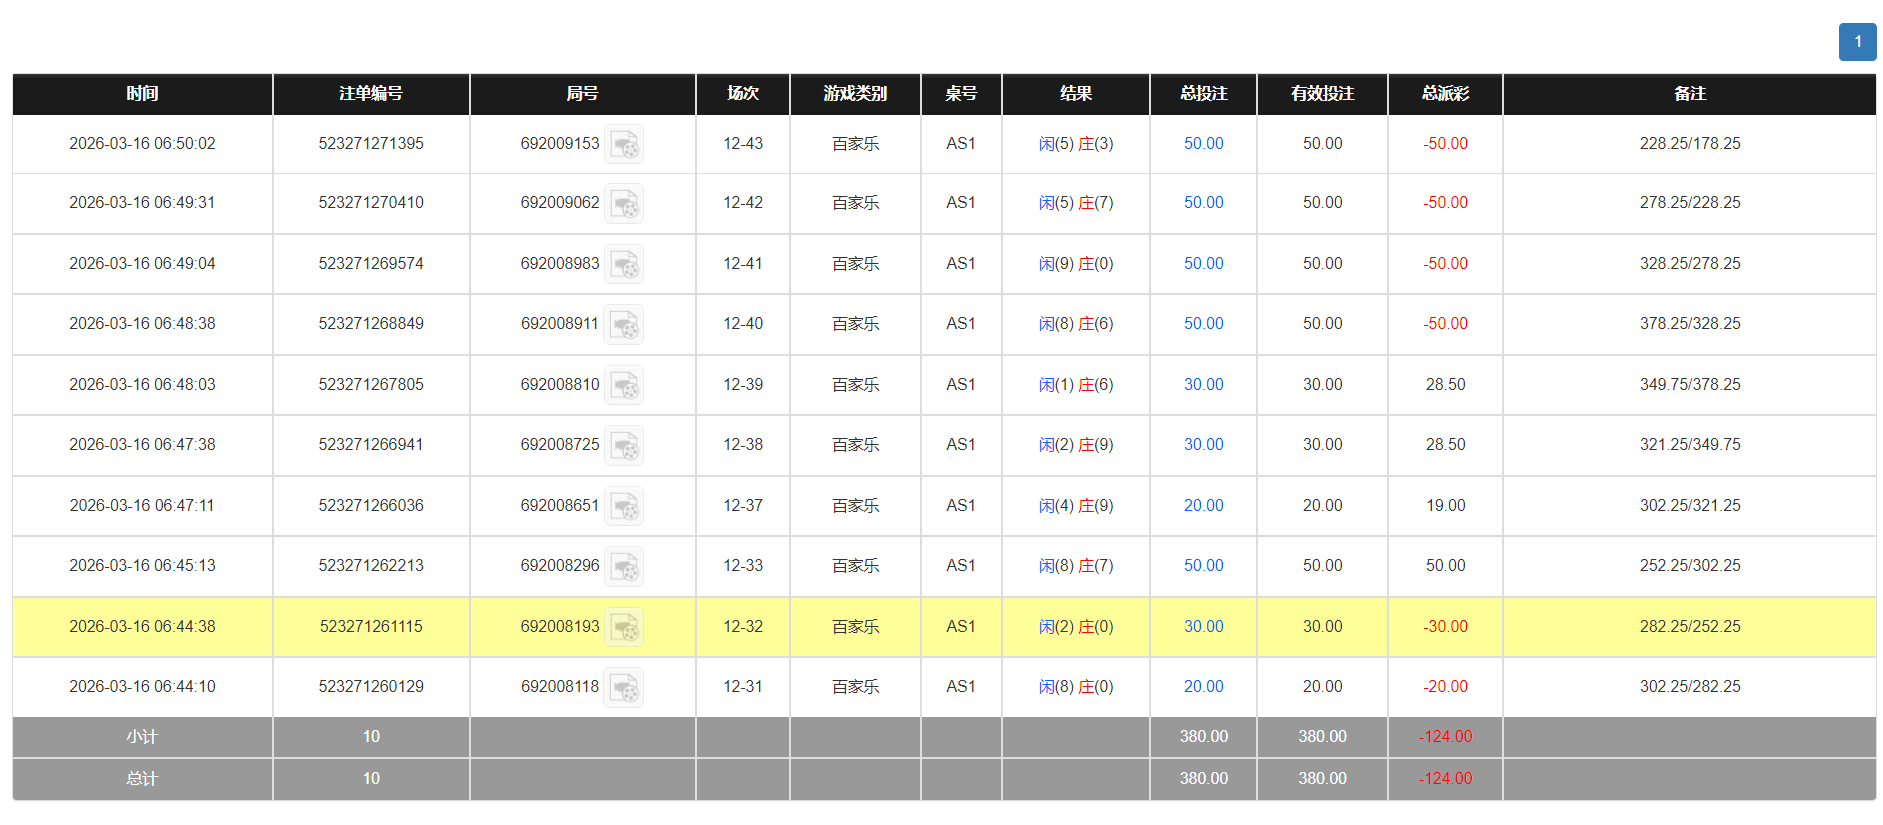This screenshot has height=825, width=1883.
Task: Click remark 228.25/178.25
Action: point(1690,144)
